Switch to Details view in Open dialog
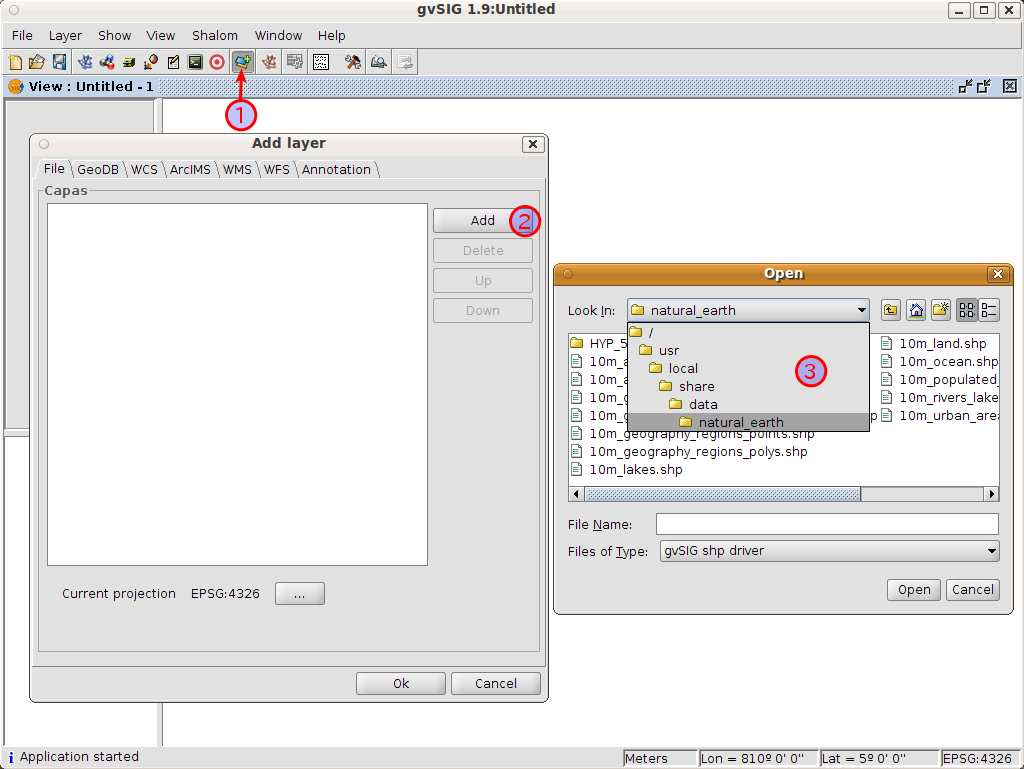The width and height of the screenshot is (1024, 769). (x=989, y=310)
